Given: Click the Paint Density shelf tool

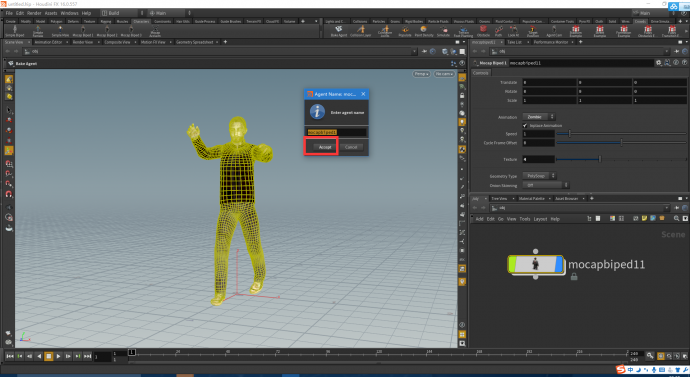Looking at the screenshot, I should tap(424, 31).
